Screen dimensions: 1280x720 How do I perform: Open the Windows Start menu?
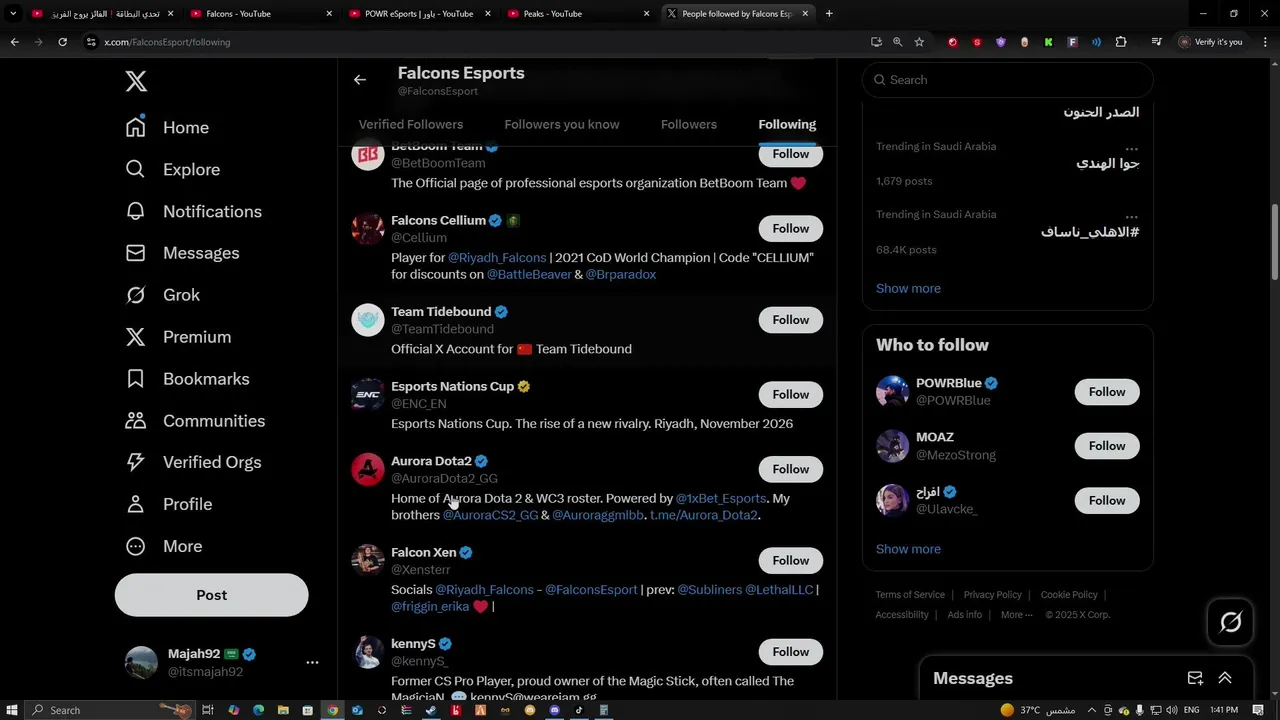point(11,710)
